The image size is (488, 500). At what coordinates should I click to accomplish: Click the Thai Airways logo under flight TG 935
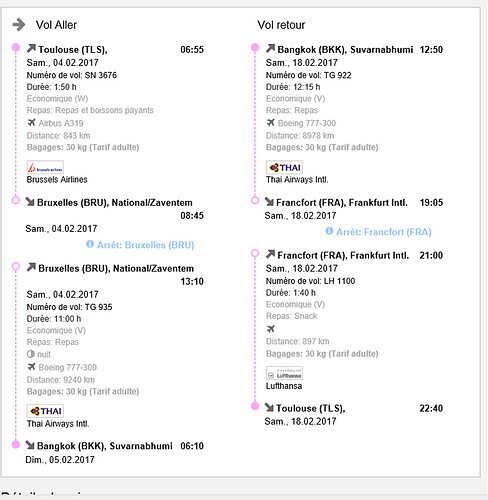click(45, 411)
